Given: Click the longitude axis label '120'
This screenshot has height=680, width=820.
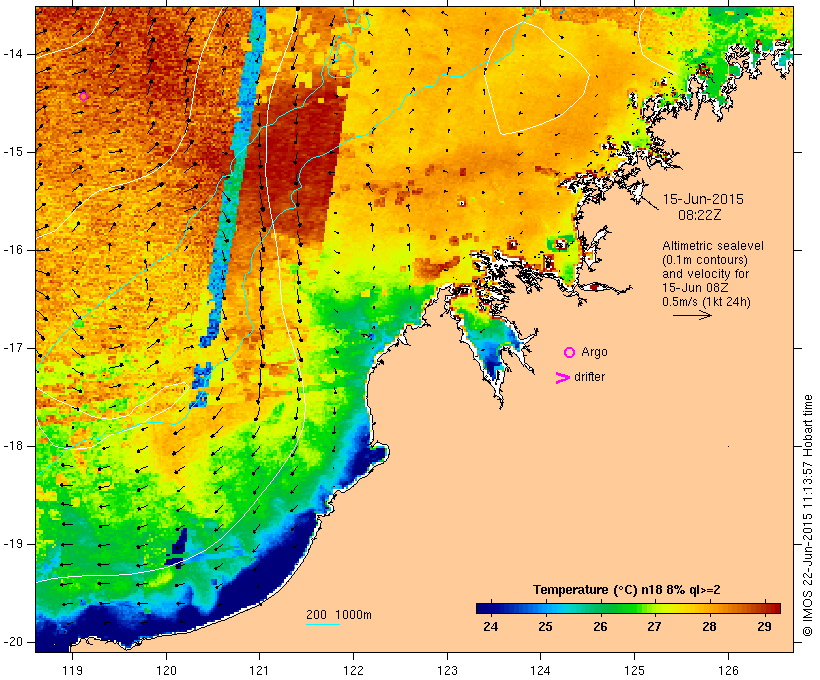Looking at the screenshot, I should pos(166,670).
